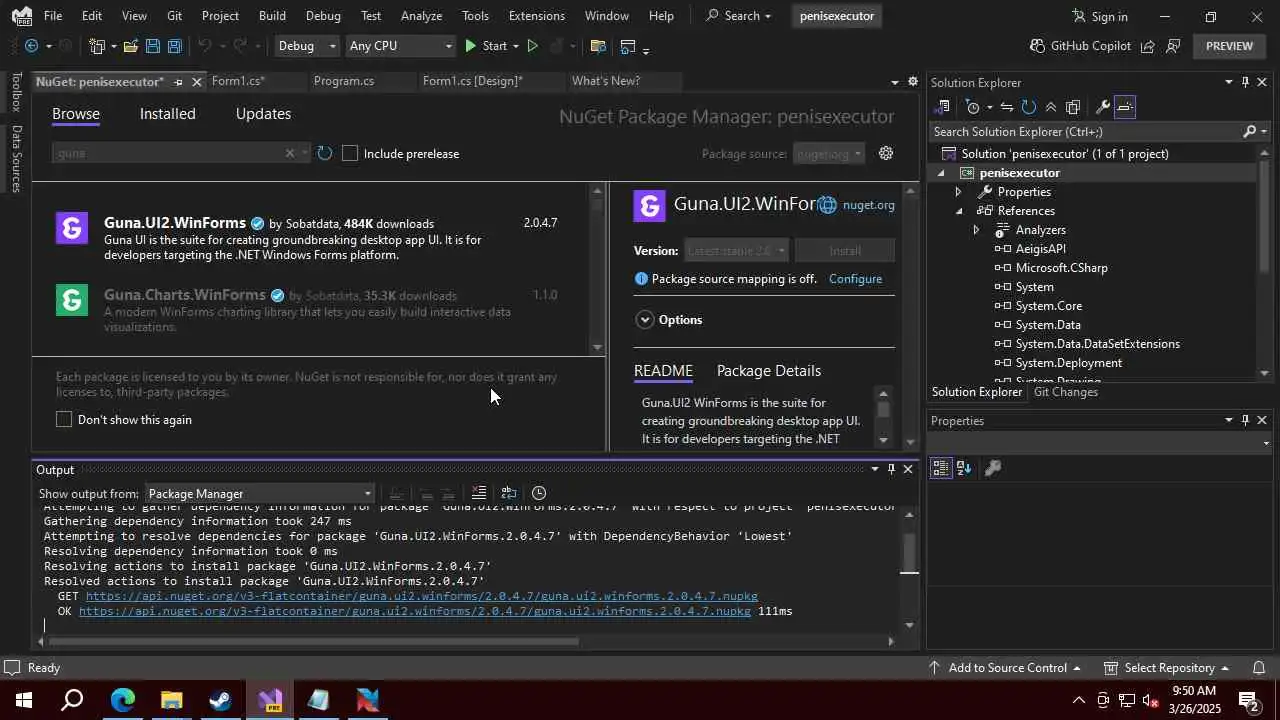Click the PREVIEW button

click(1229, 46)
